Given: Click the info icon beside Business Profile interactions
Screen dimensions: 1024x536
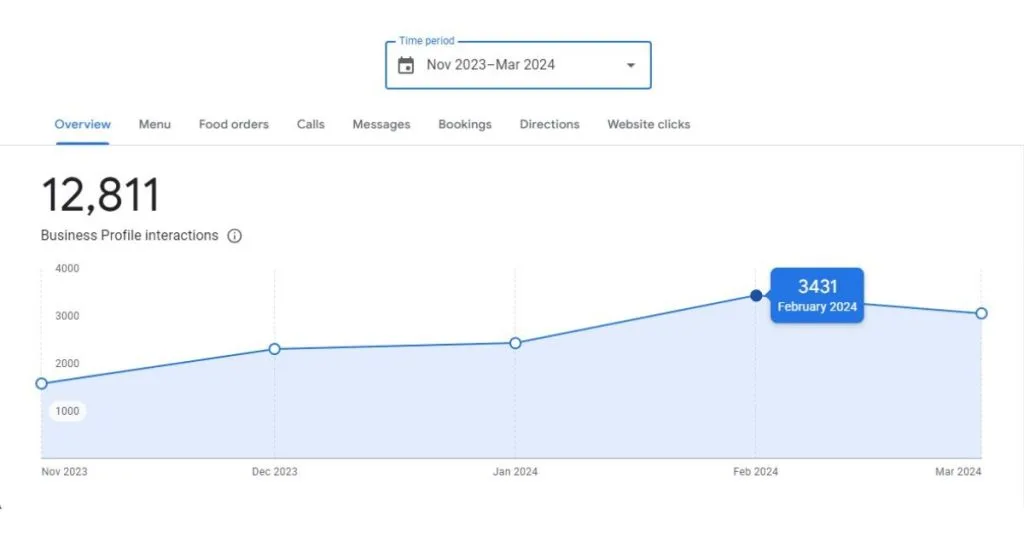Looking at the screenshot, I should click(234, 236).
